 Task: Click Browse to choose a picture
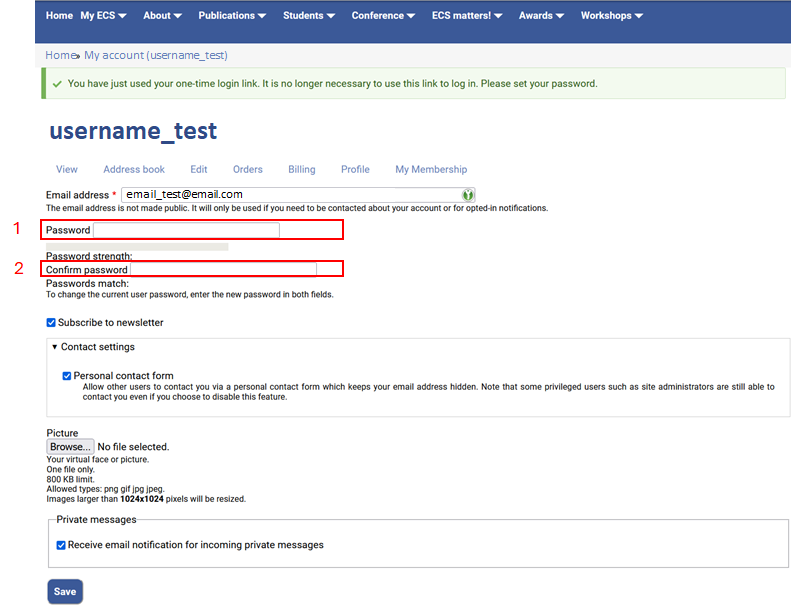[x=70, y=447]
